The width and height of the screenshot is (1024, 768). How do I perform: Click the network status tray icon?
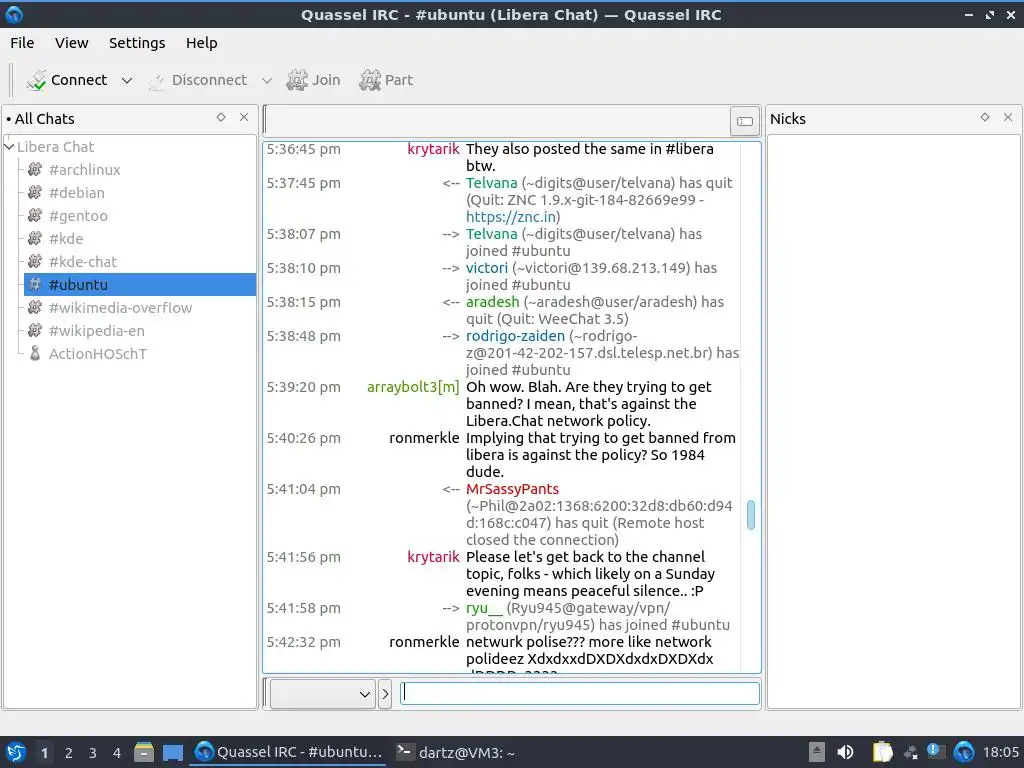pos(910,752)
